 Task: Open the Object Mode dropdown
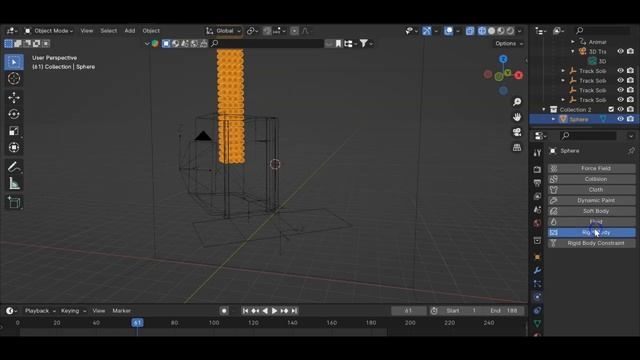point(49,31)
